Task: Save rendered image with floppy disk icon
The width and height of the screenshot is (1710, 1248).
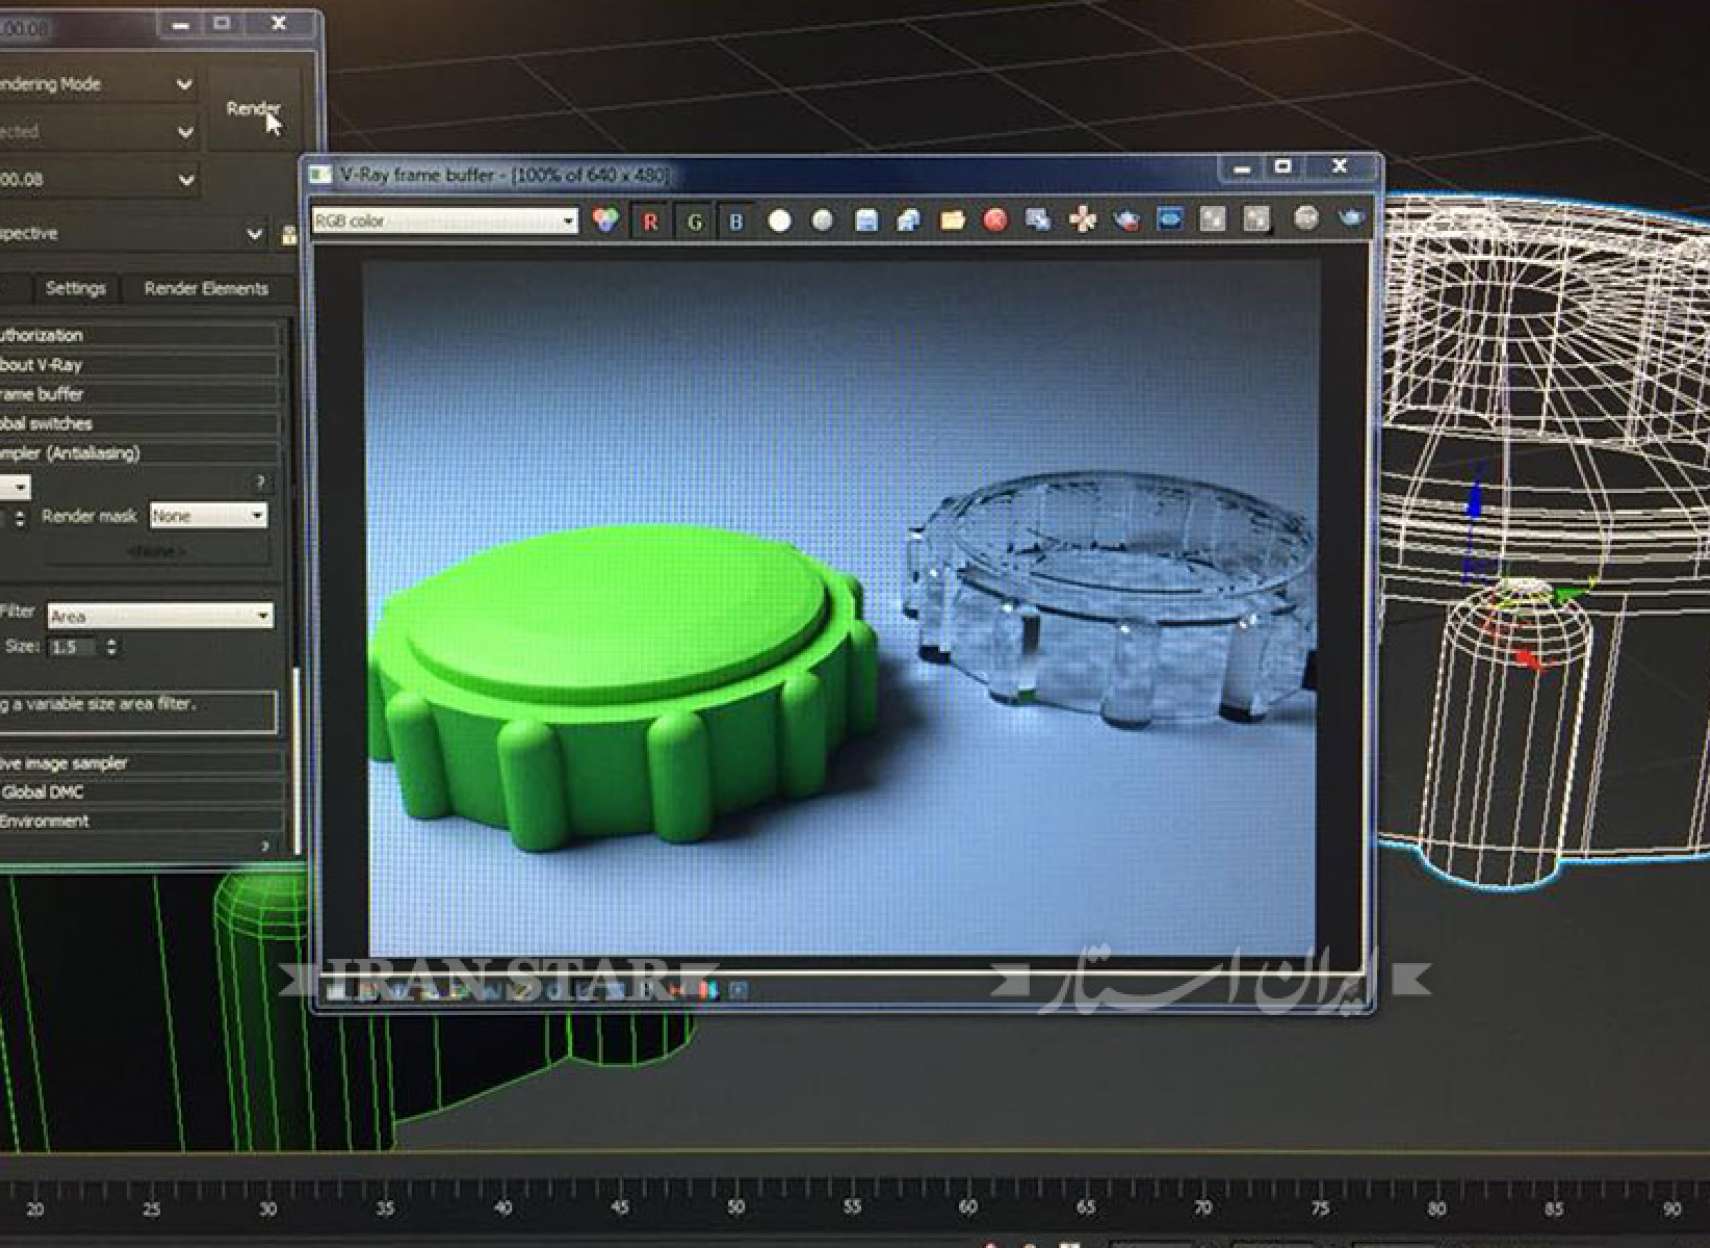Action: tap(866, 221)
